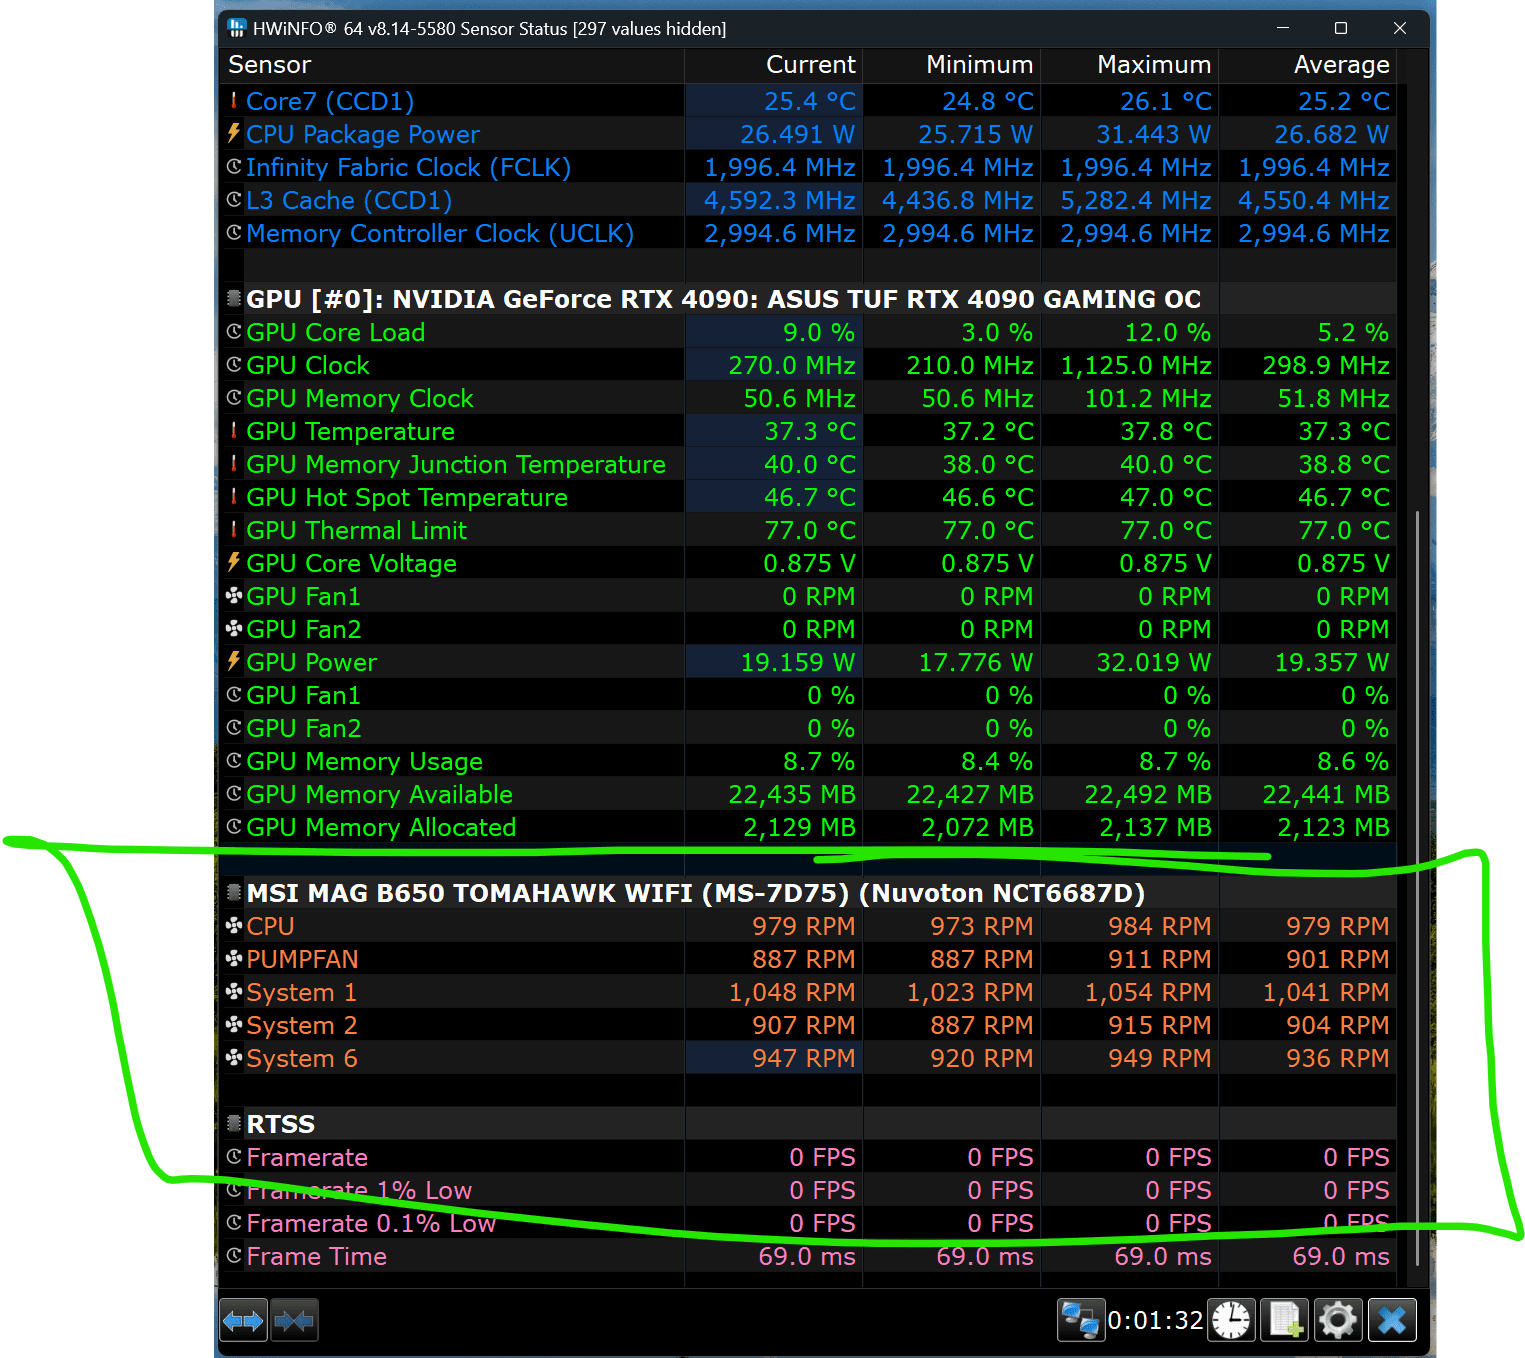Click the 1,125.0 MHz maximum GPU Clock value
This screenshot has height=1358, width=1525.
point(1136,365)
